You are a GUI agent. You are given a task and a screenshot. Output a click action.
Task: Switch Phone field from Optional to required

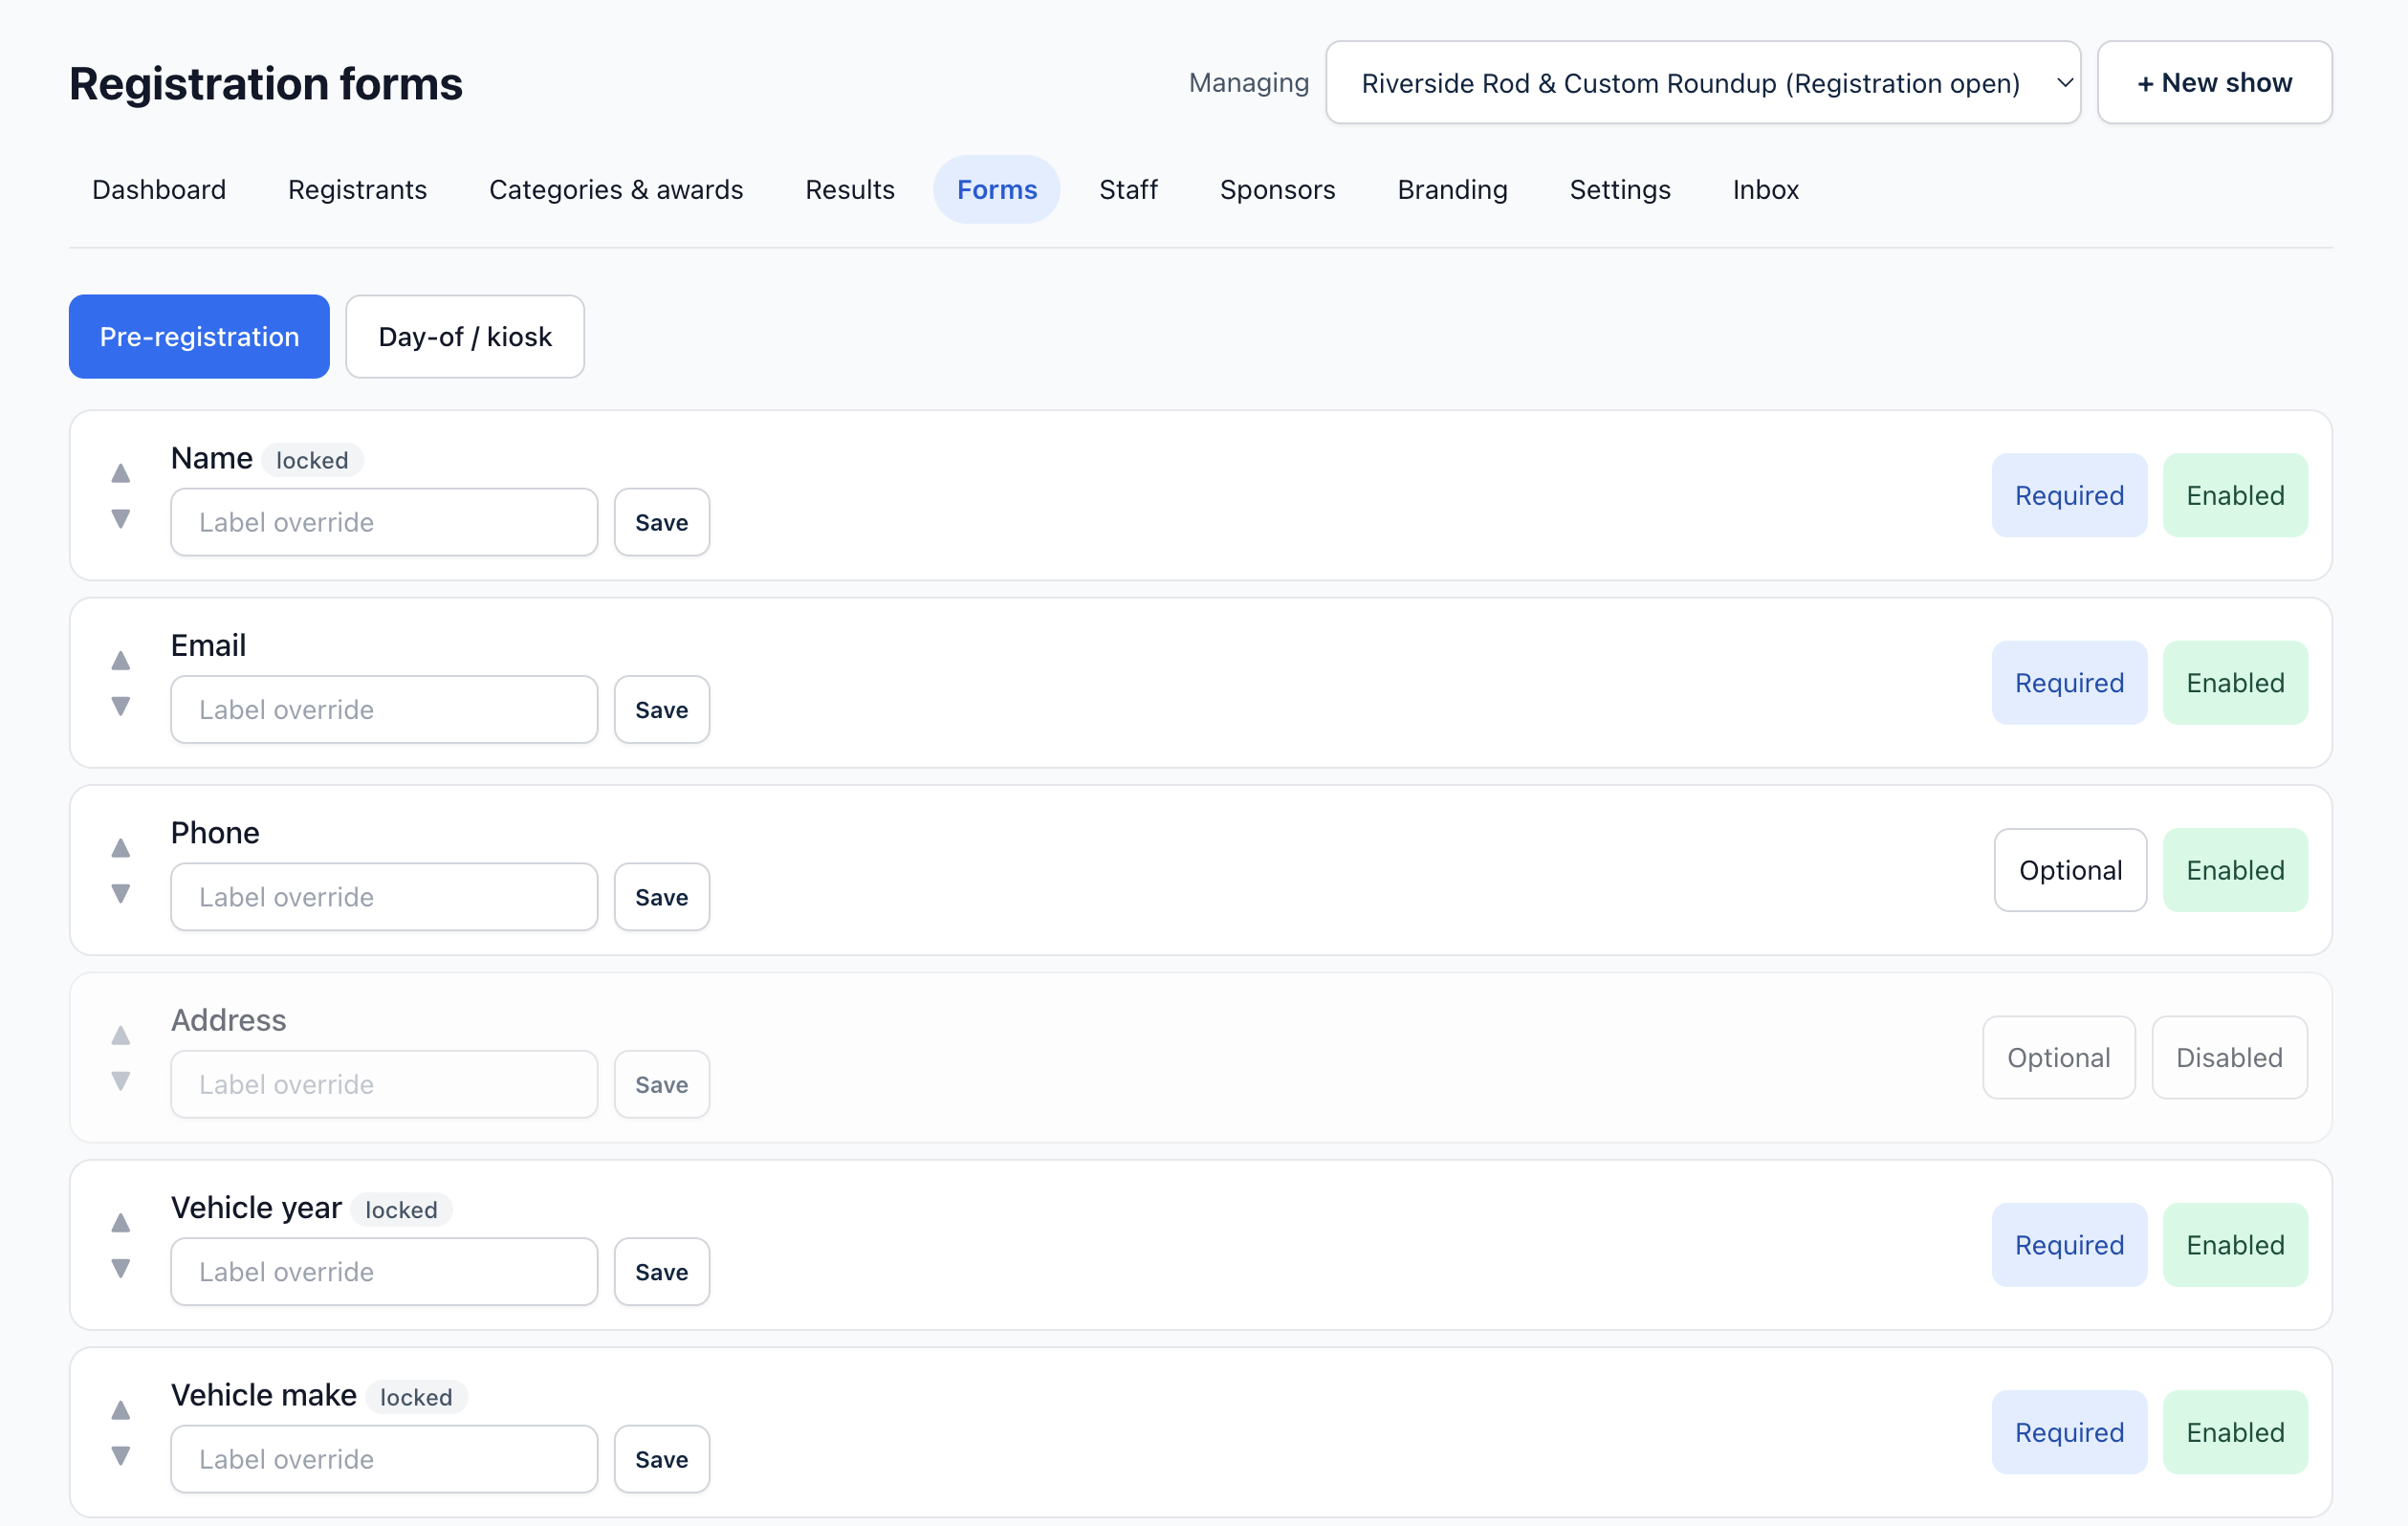[x=2070, y=870]
